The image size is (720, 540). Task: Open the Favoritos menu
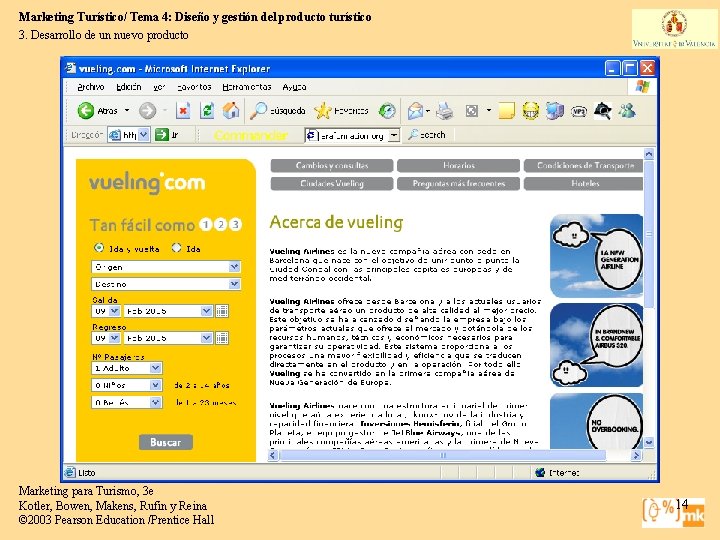[x=194, y=87]
